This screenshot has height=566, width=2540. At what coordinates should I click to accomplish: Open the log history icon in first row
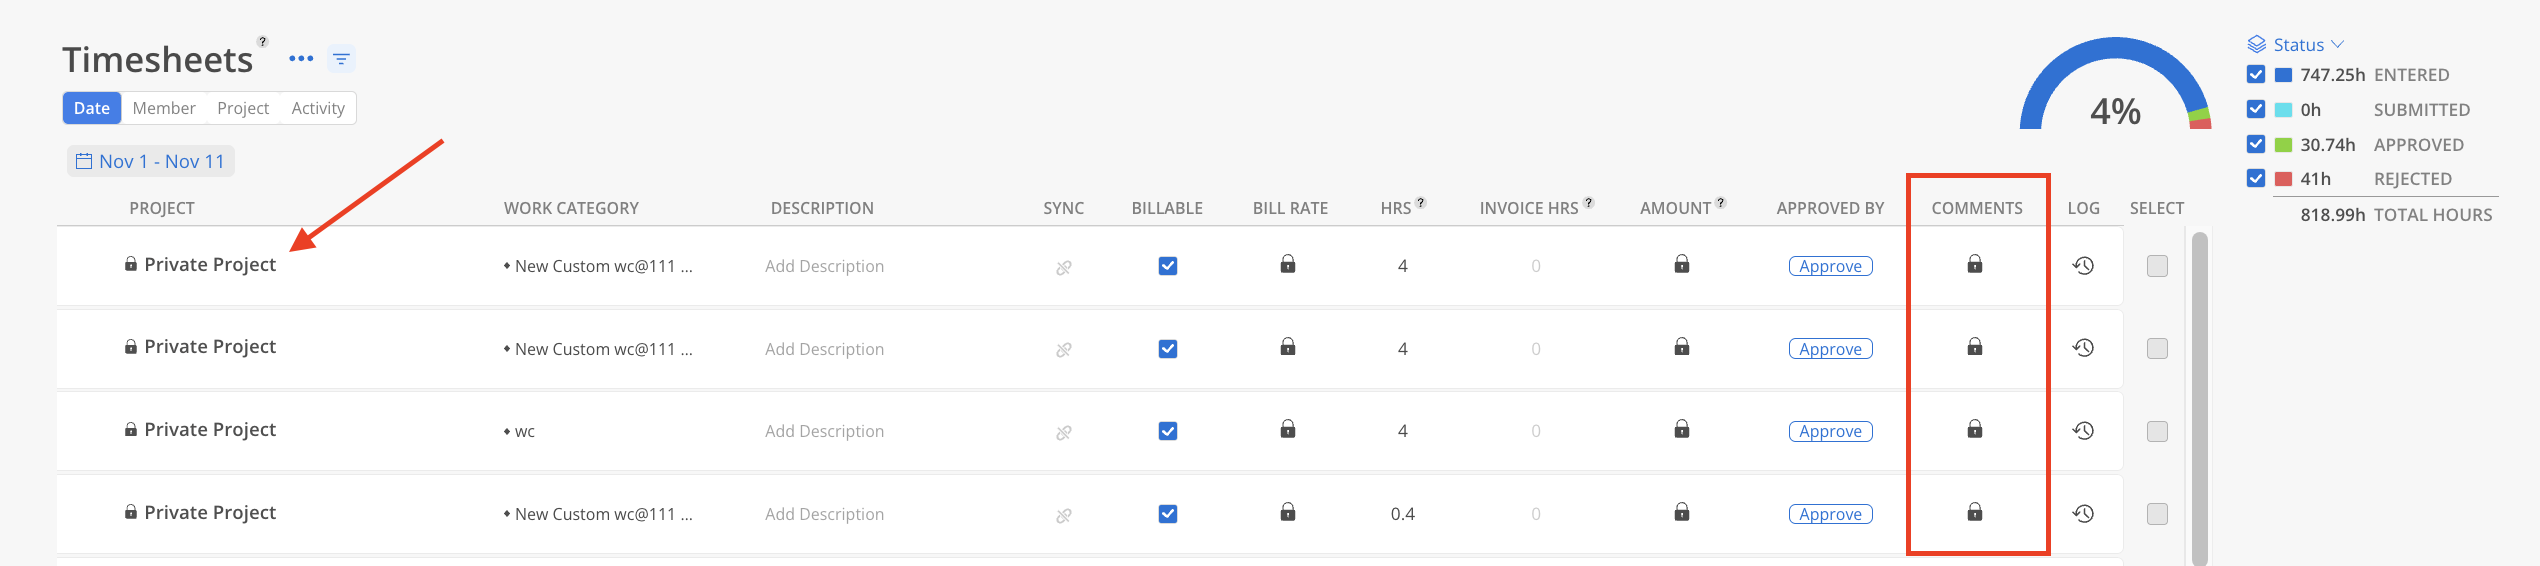[x=2083, y=266]
